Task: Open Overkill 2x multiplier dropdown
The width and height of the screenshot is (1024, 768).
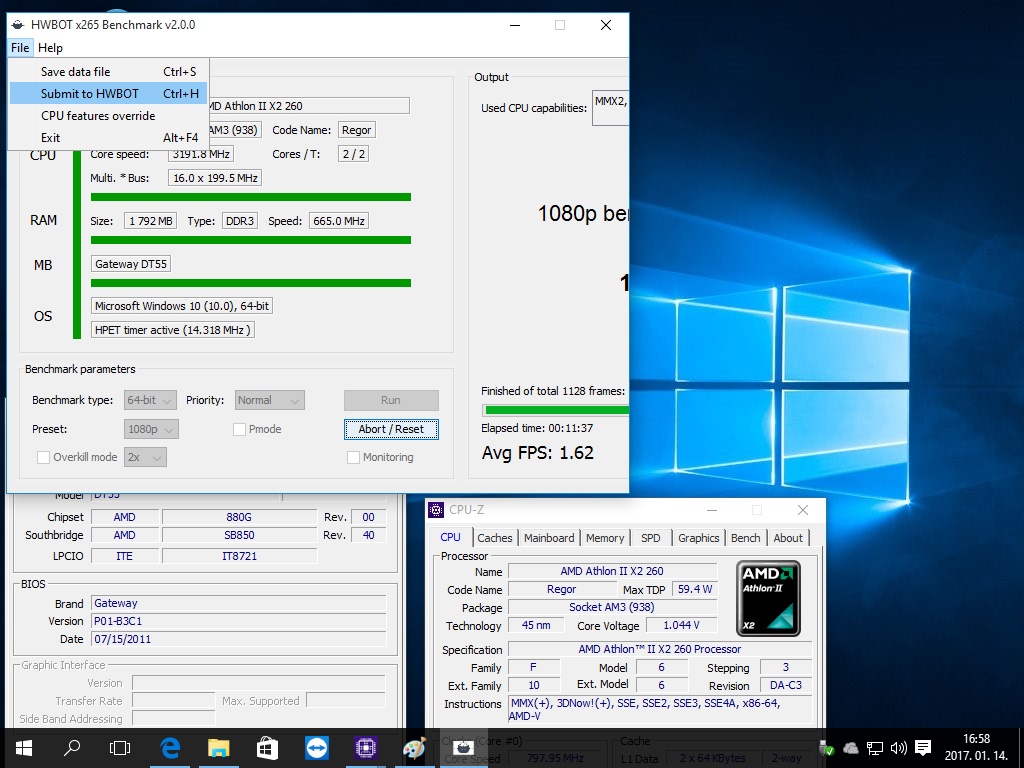Action: tap(145, 457)
